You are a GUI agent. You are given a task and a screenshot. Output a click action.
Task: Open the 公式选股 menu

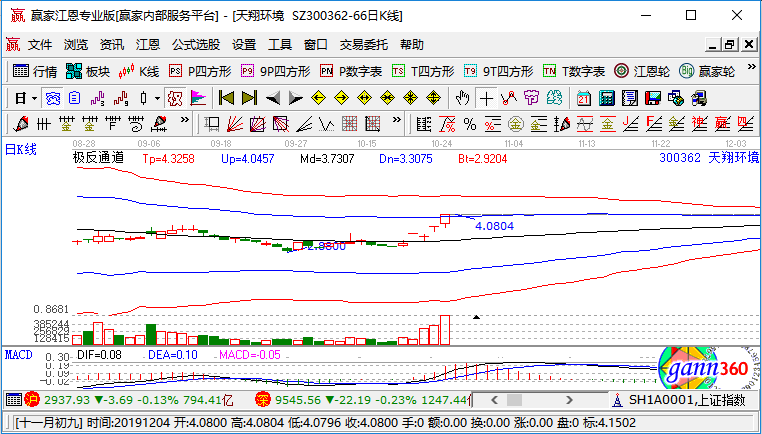[x=195, y=45]
